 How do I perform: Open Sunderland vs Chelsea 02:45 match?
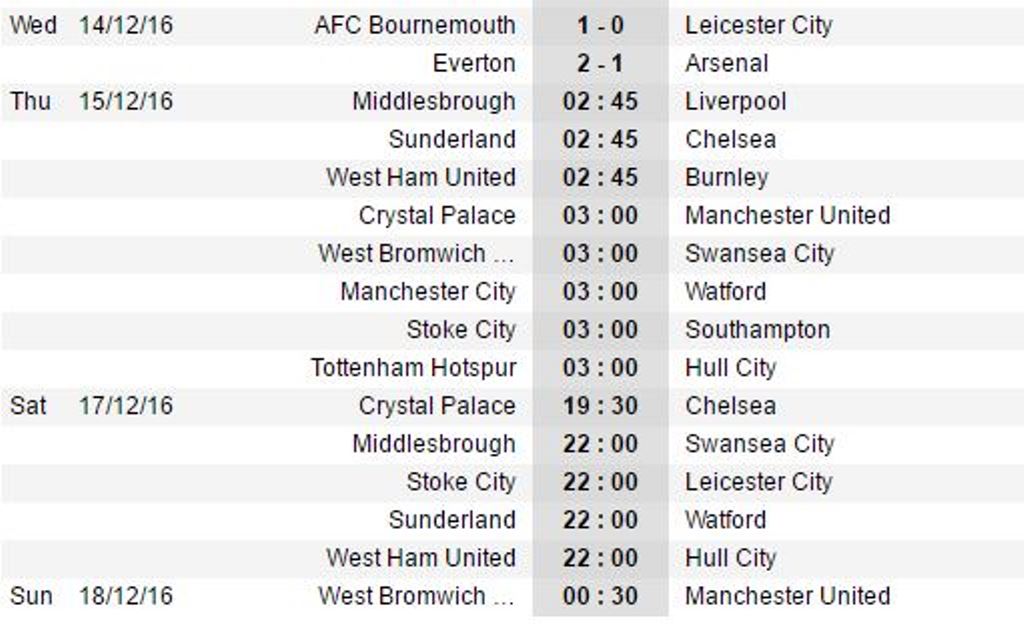coord(600,139)
